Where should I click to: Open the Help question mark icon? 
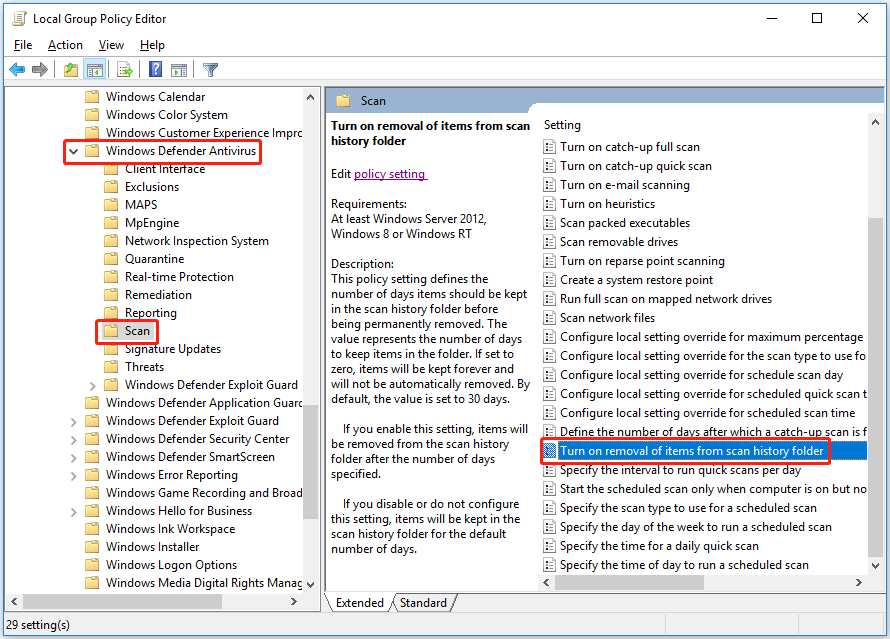[156, 69]
